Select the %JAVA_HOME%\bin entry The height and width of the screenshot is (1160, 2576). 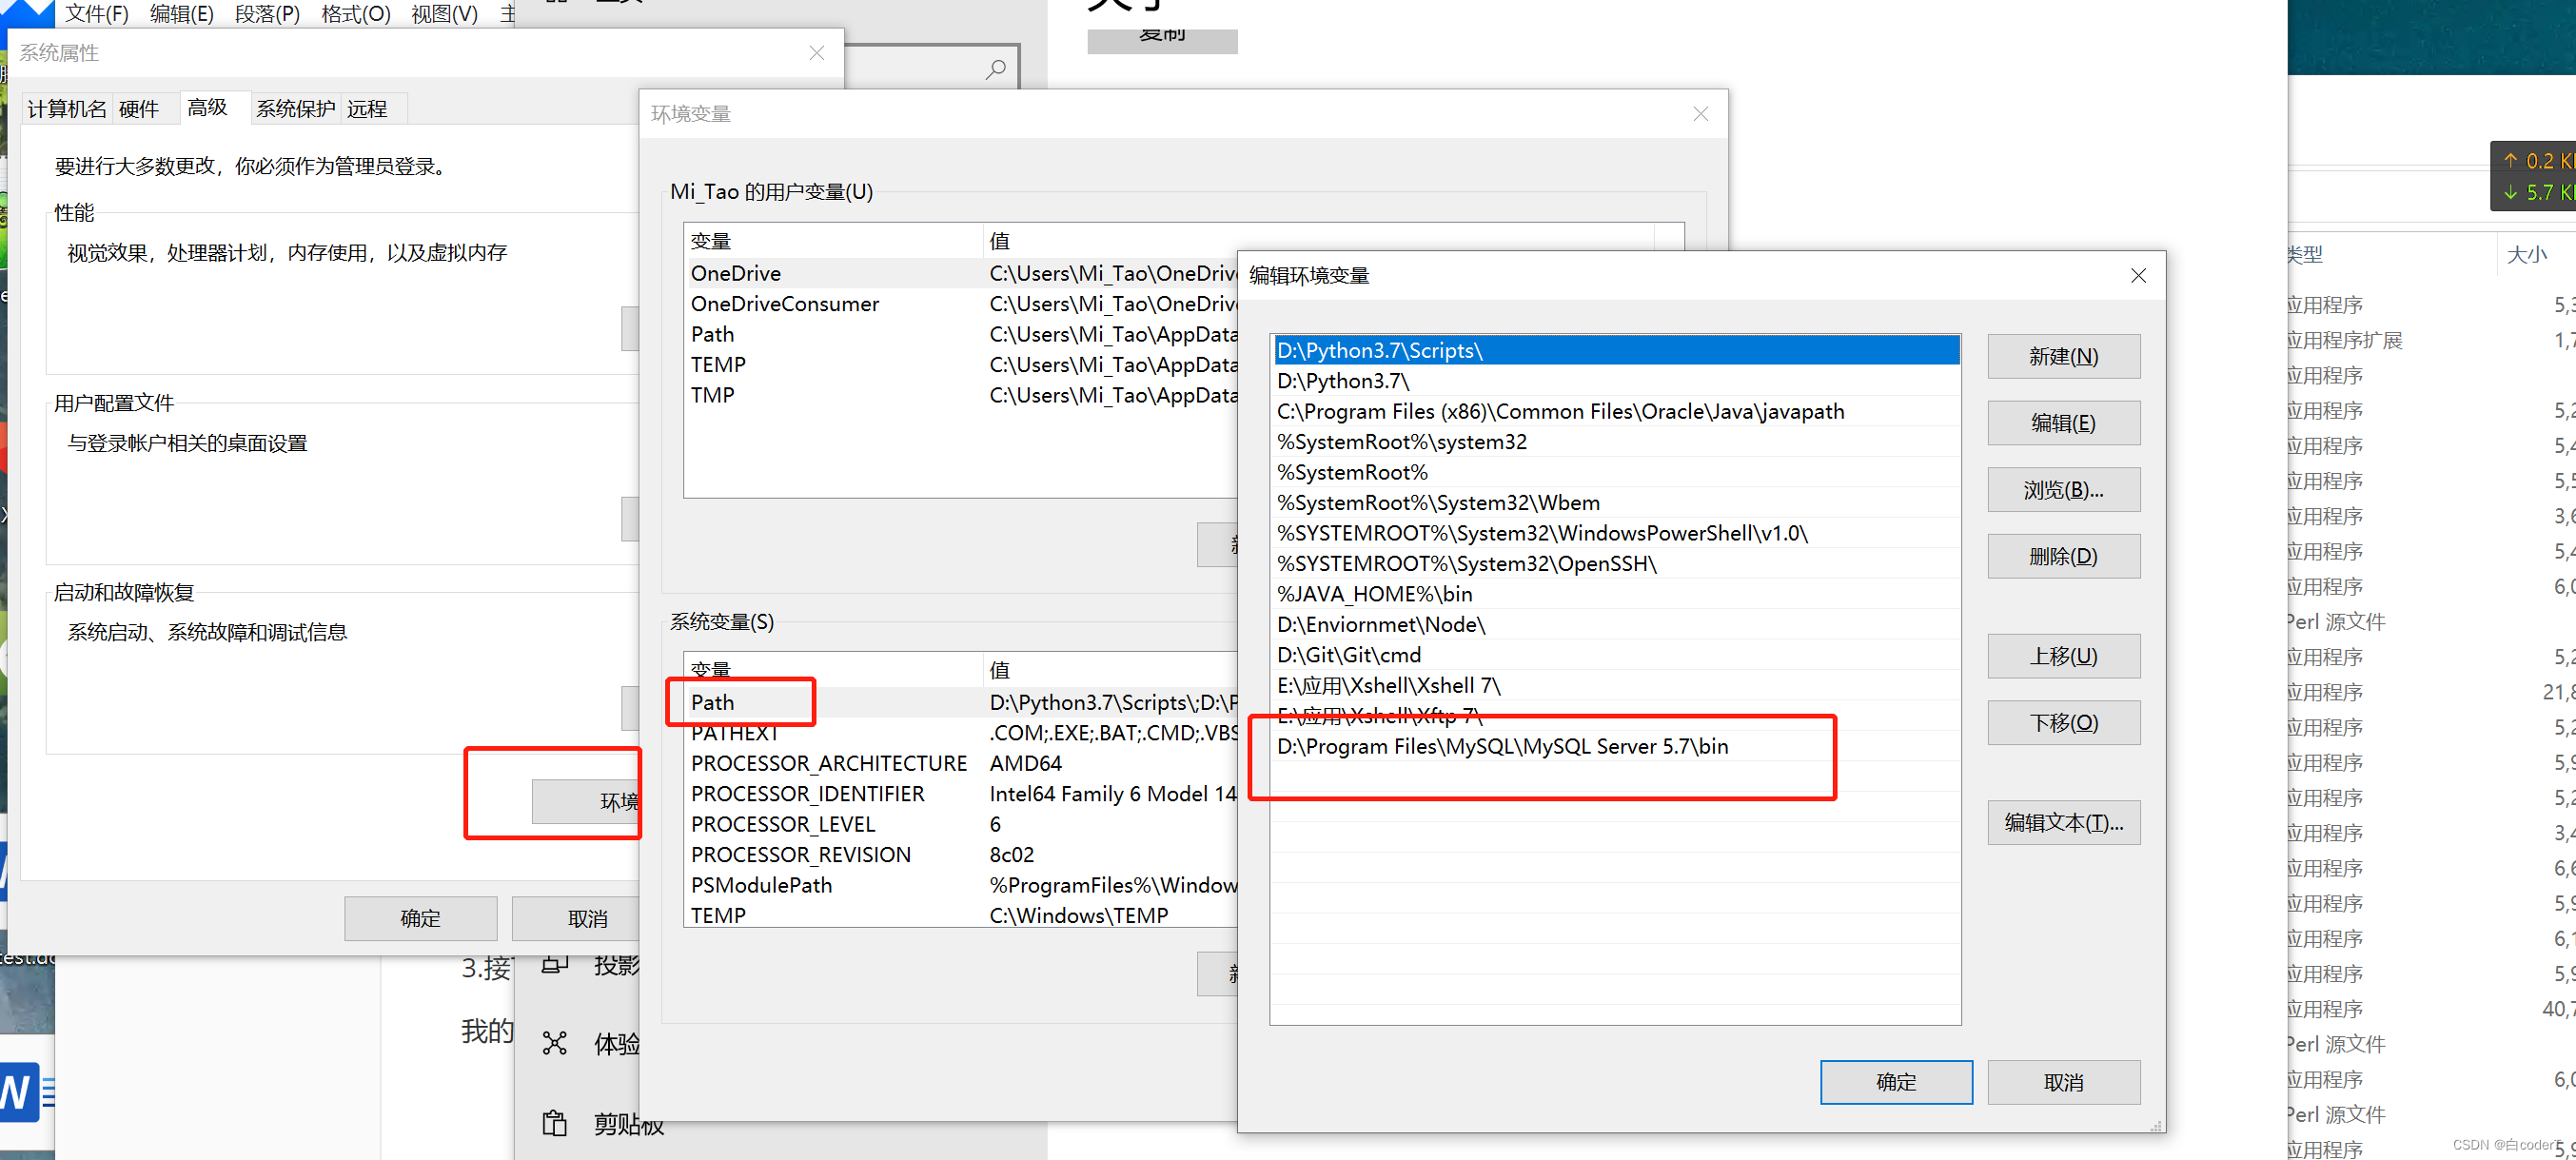click(x=1374, y=594)
